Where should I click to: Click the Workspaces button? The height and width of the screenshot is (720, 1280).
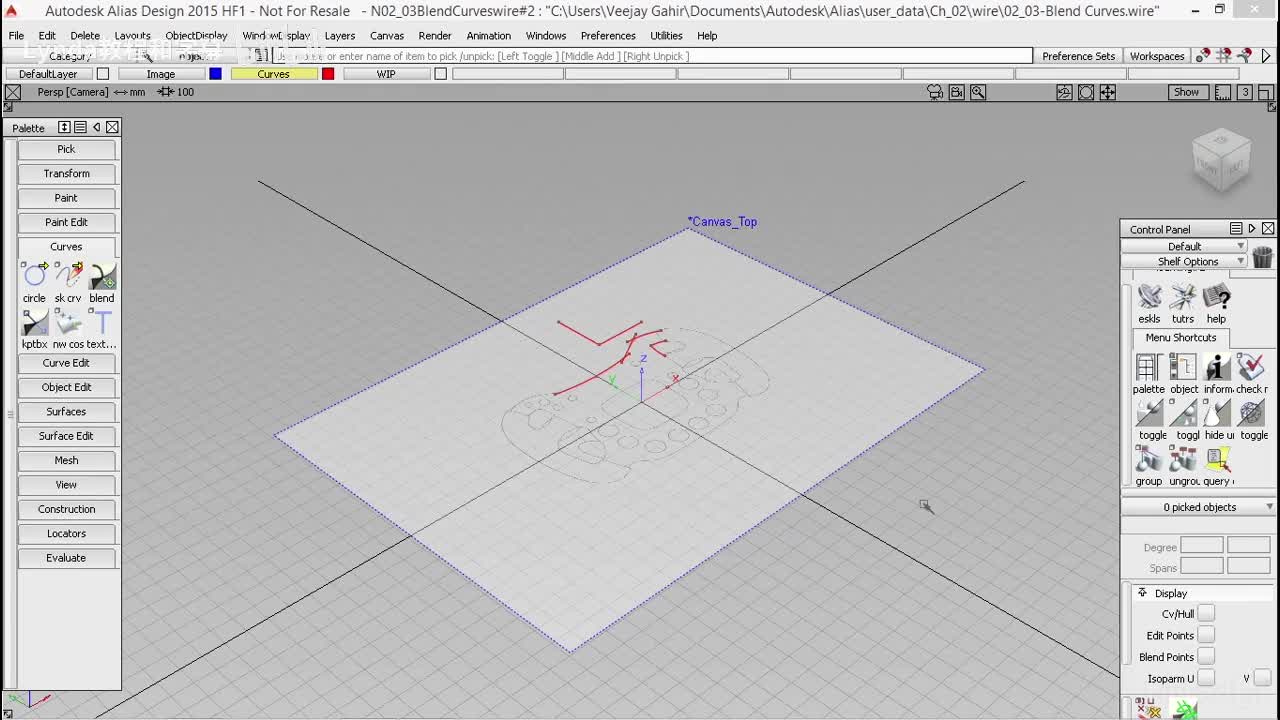pyautogui.click(x=1157, y=56)
